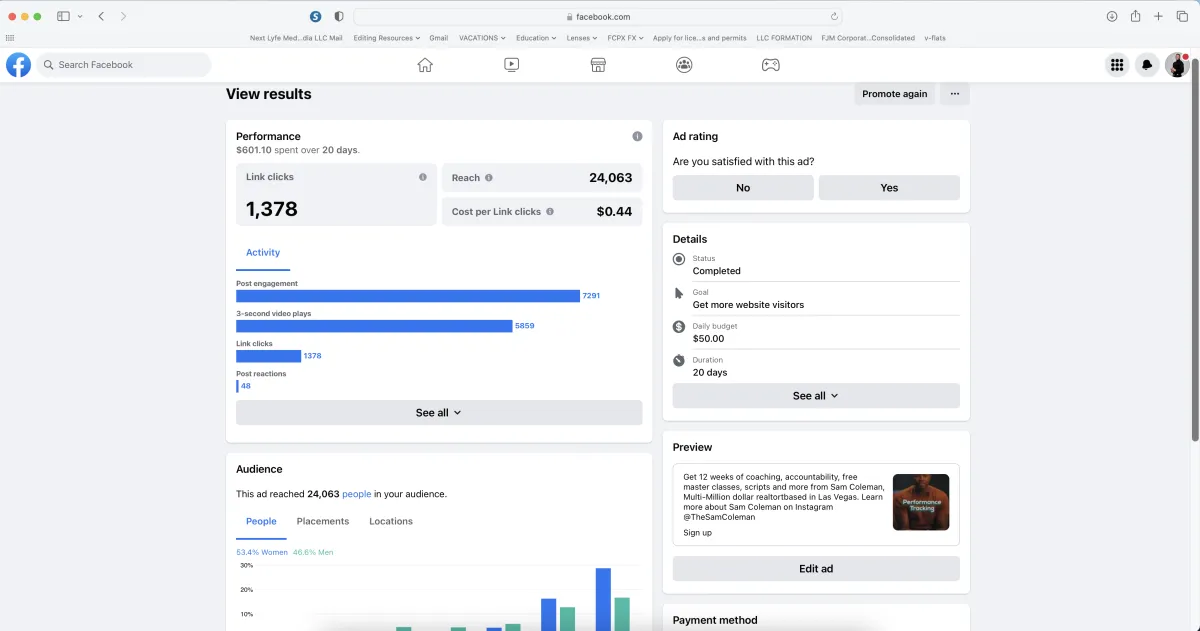The width and height of the screenshot is (1200, 631).
Task: Switch to the Locations tab
Action: [391, 521]
